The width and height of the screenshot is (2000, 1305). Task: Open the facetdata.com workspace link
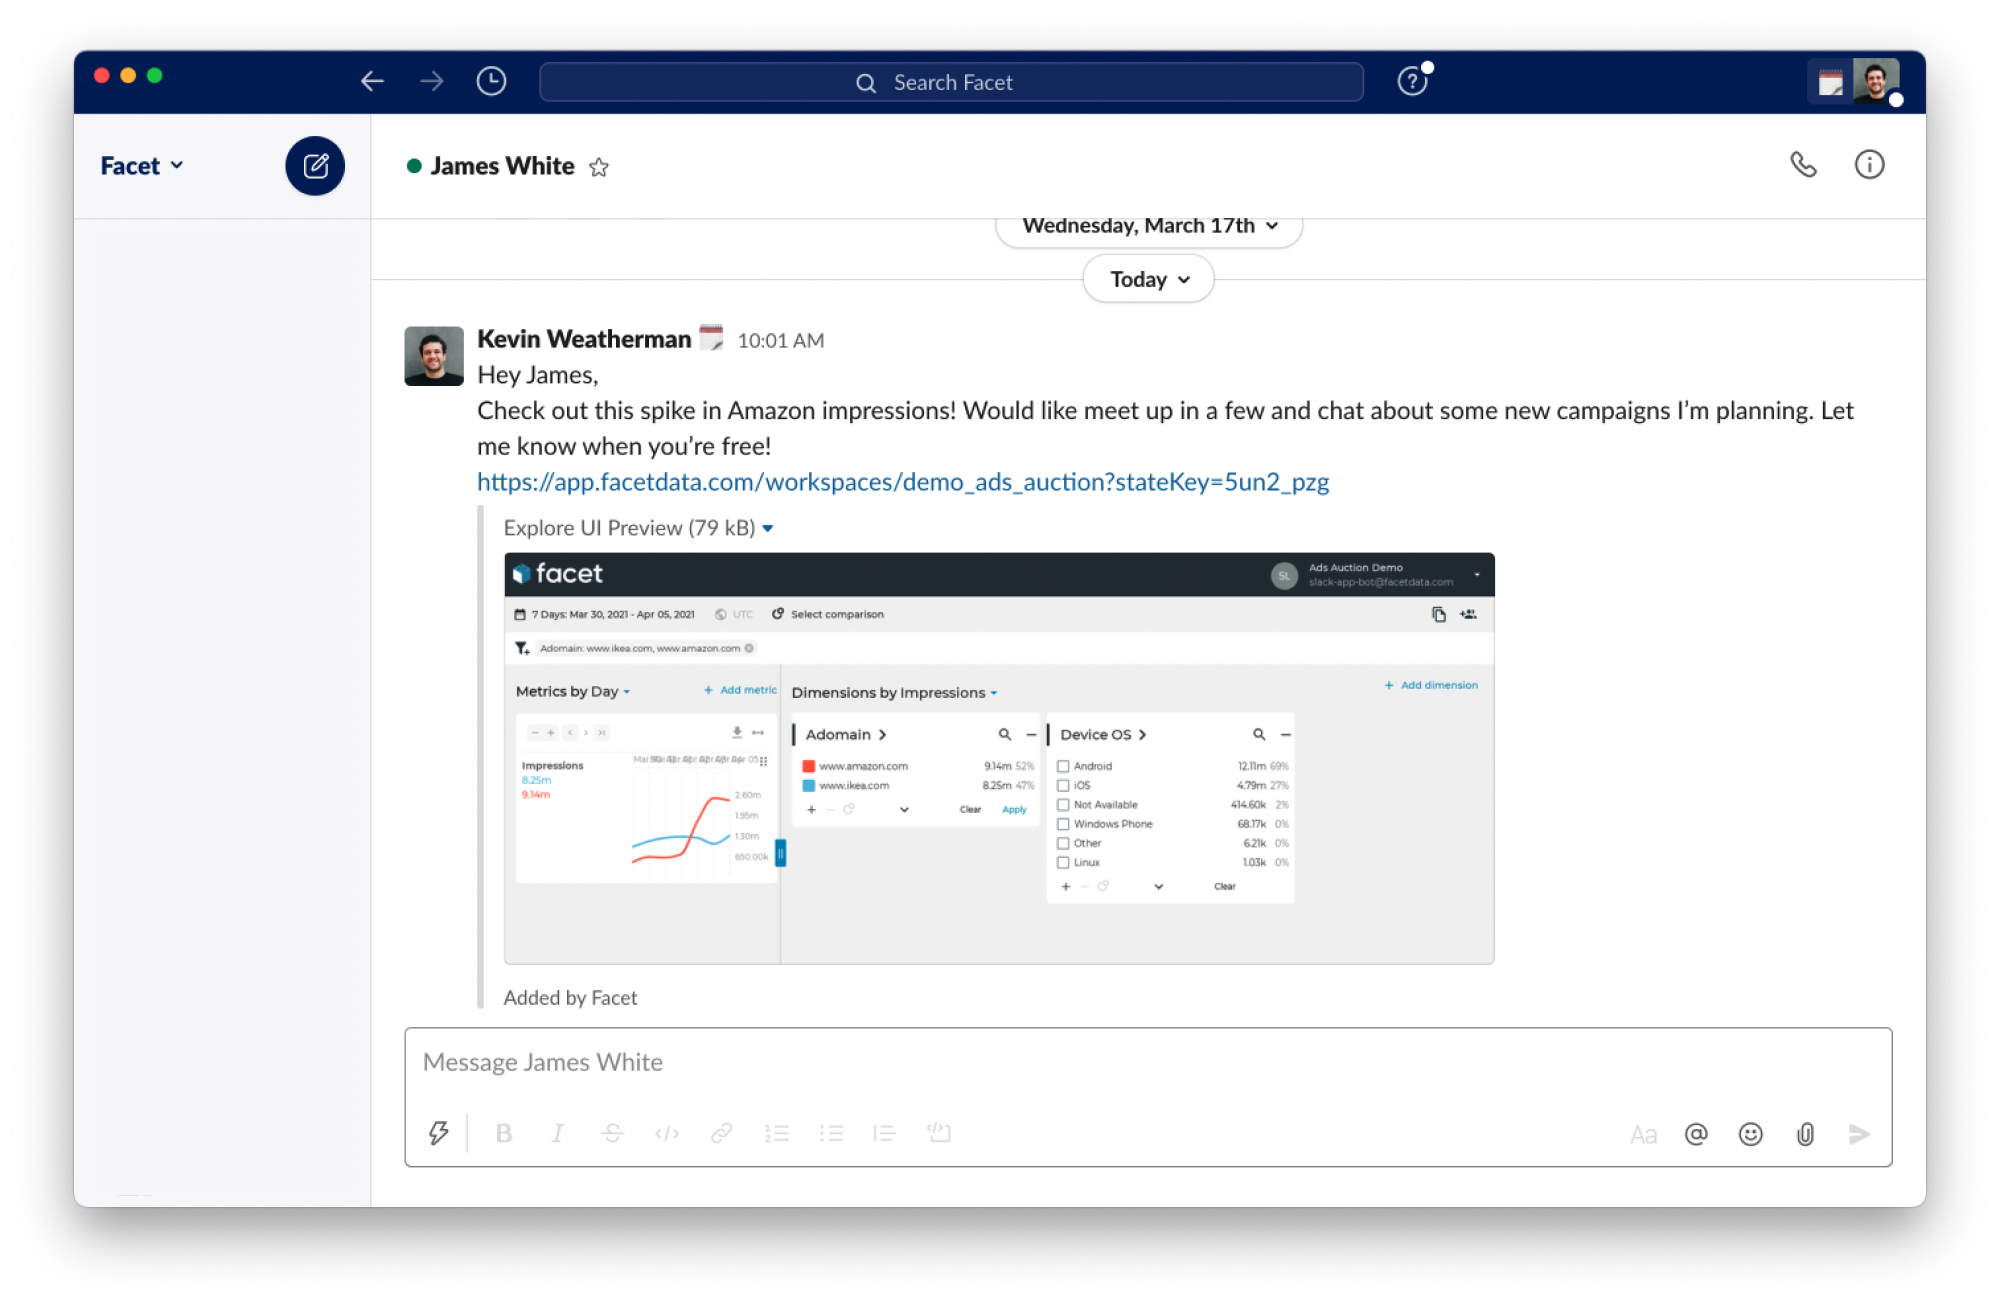(903, 482)
